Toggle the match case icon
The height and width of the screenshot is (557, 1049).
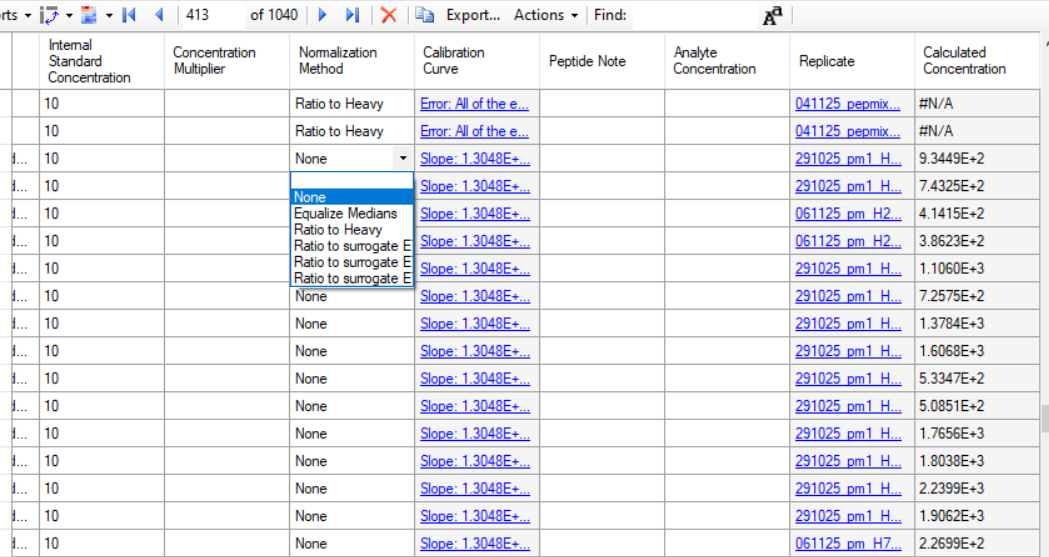(x=772, y=15)
